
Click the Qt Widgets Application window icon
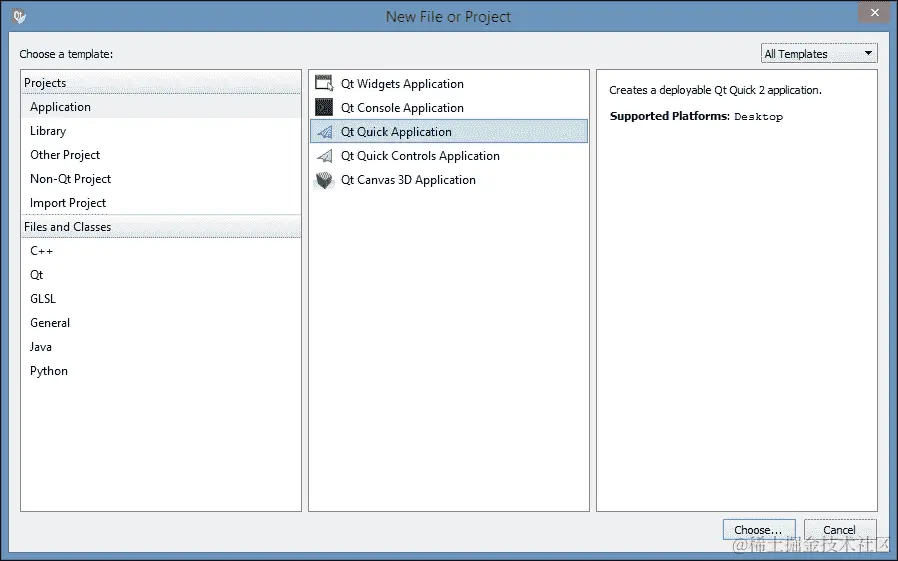pyautogui.click(x=324, y=84)
